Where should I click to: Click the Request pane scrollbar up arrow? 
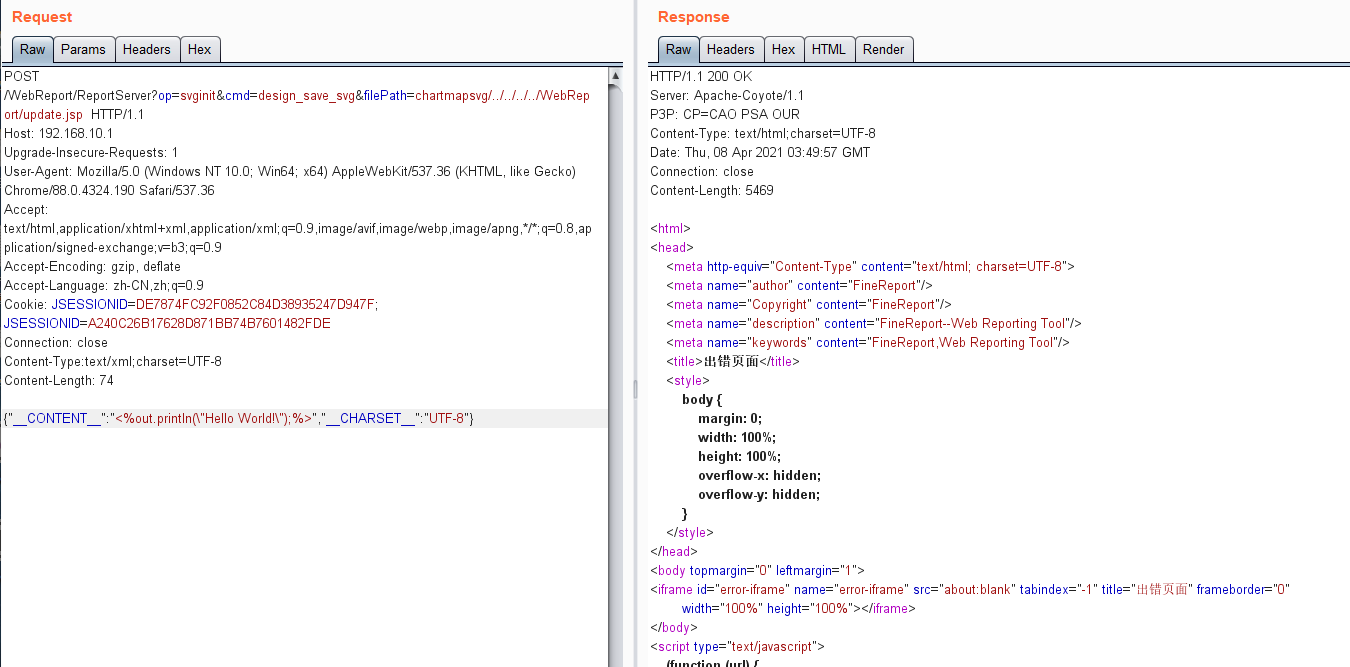point(615,76)
